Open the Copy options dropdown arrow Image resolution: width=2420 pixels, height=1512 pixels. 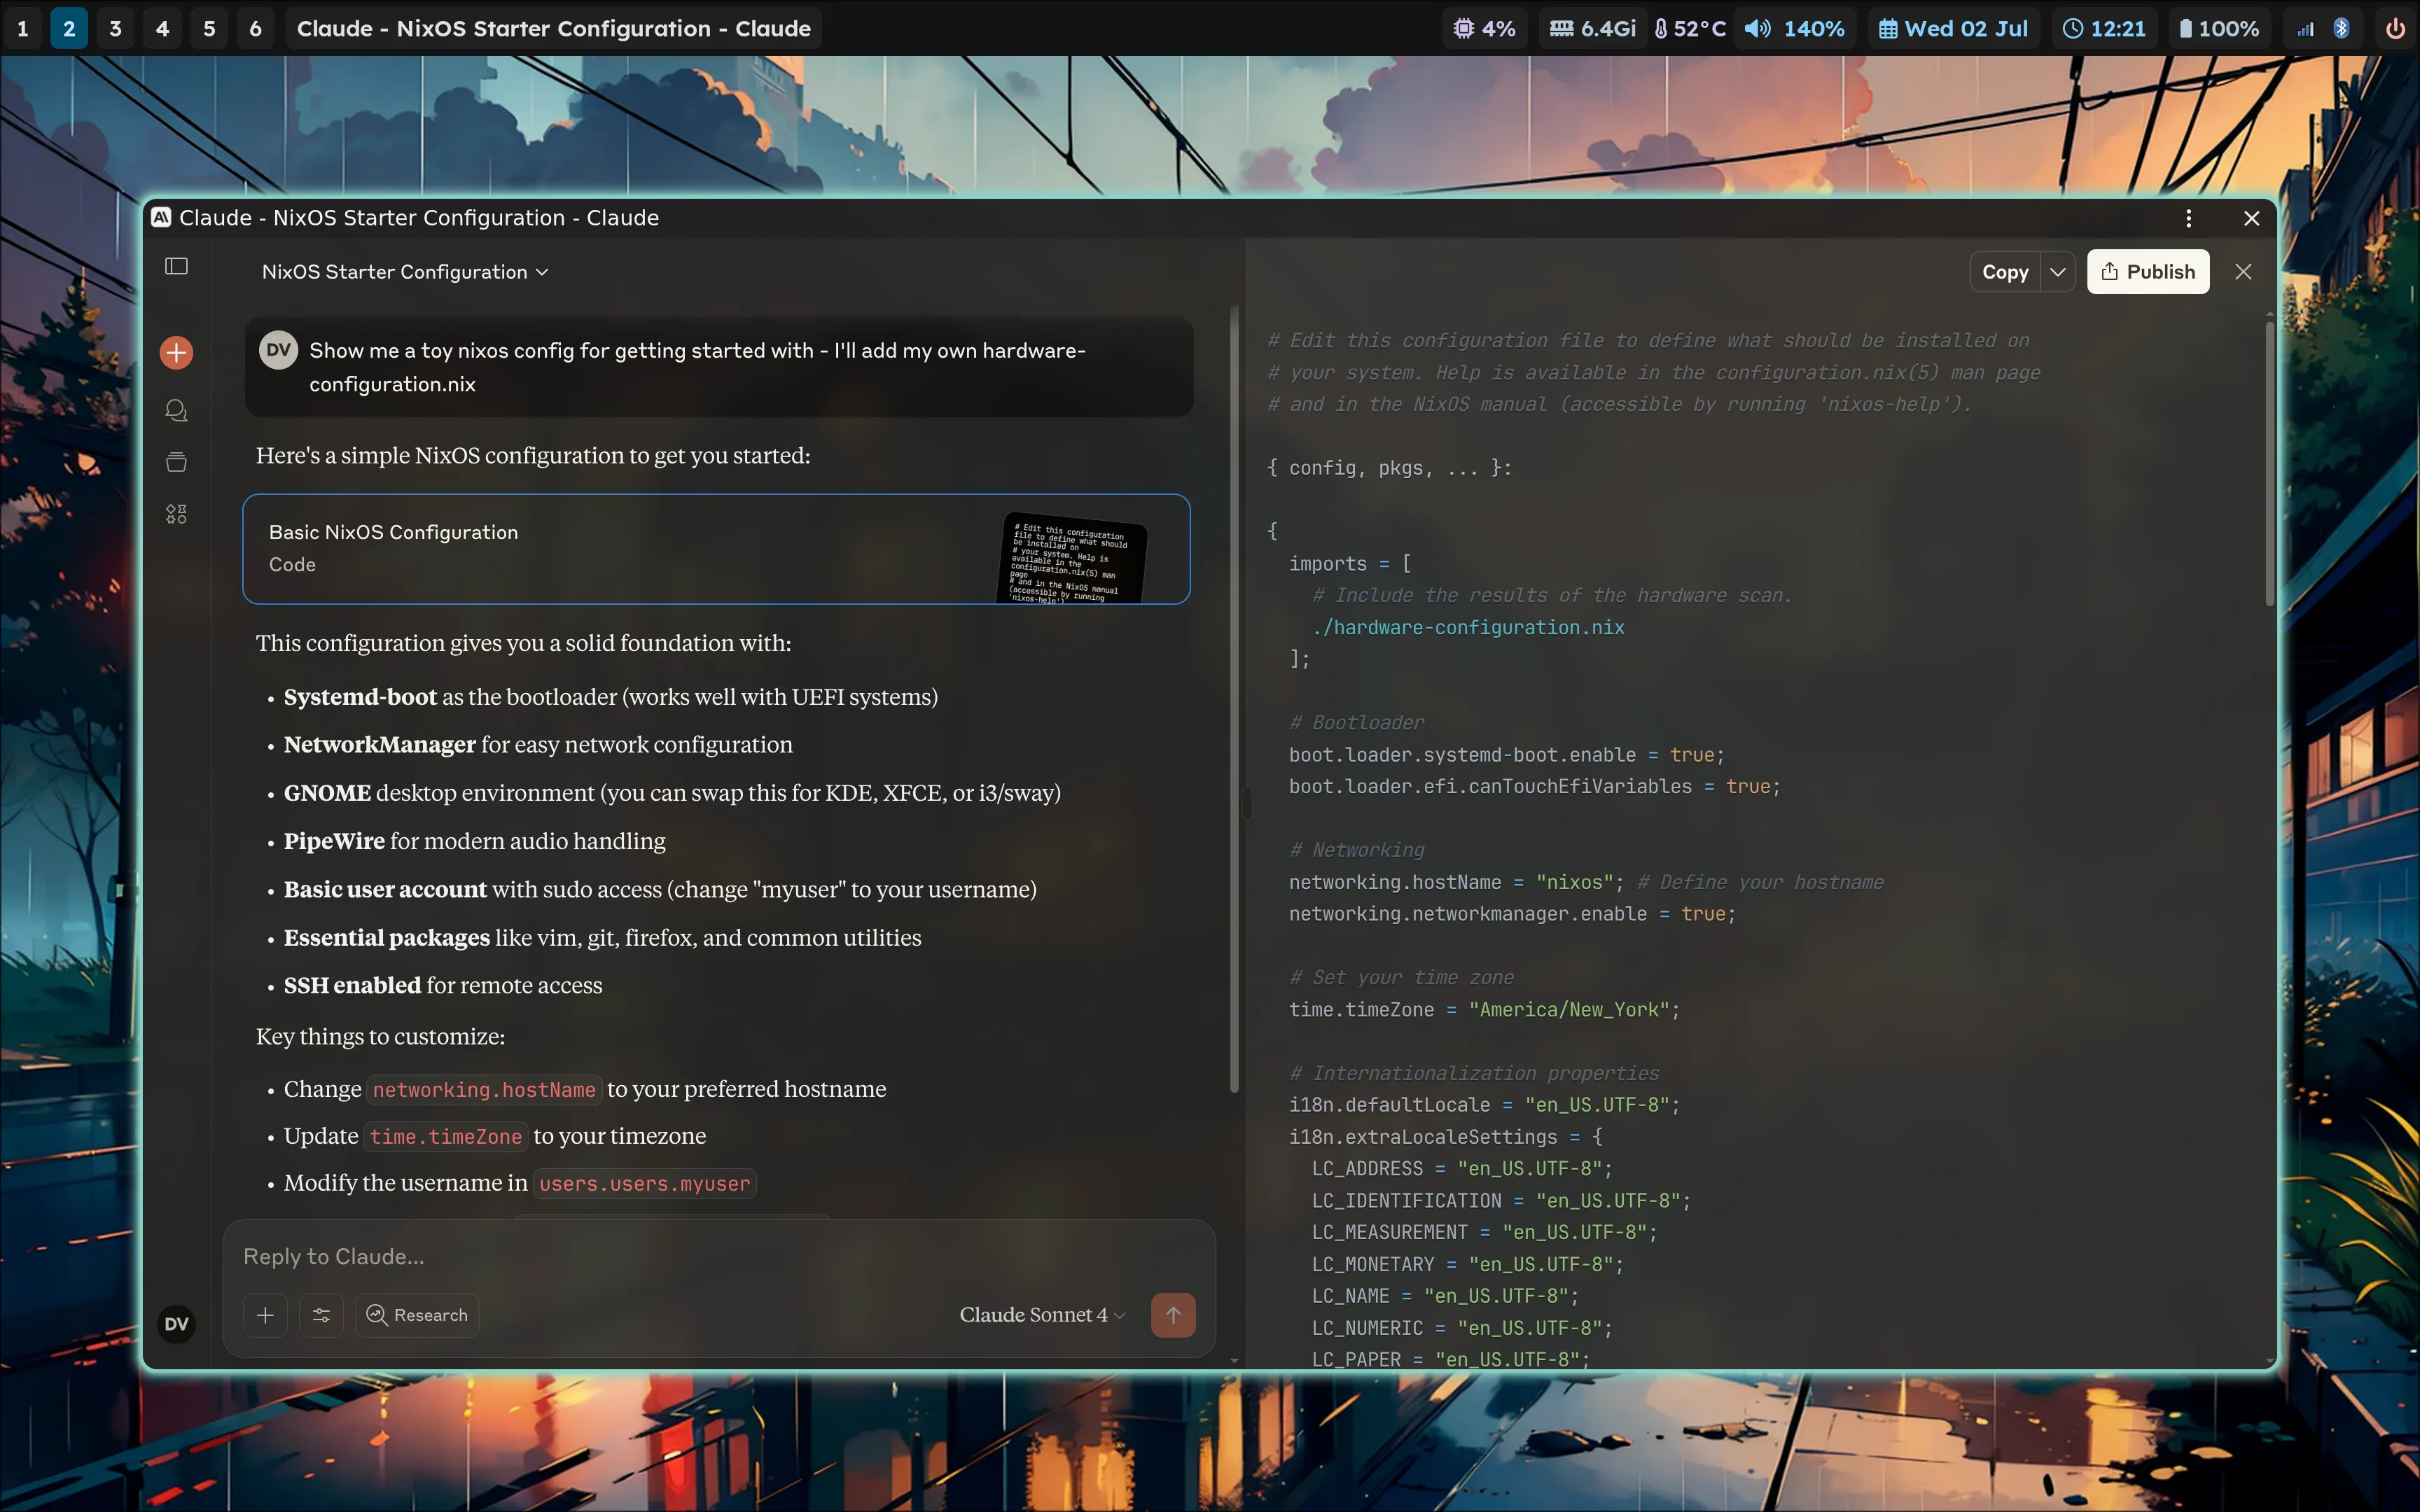[2058, 272]
